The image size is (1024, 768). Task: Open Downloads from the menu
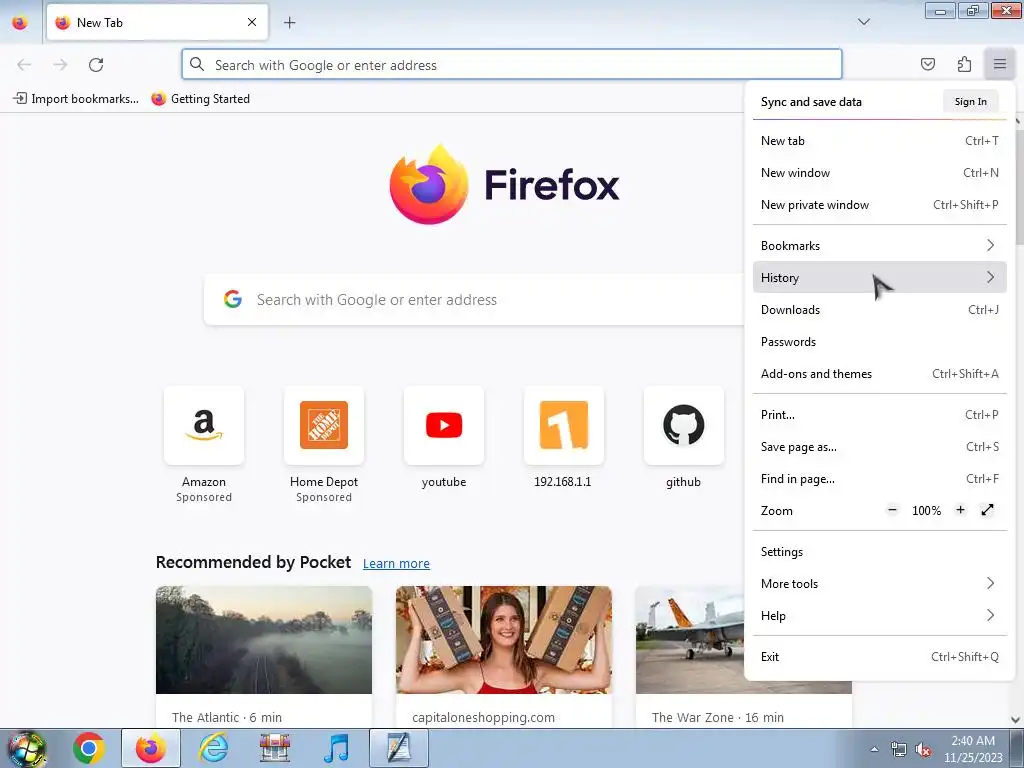[879, 310]
